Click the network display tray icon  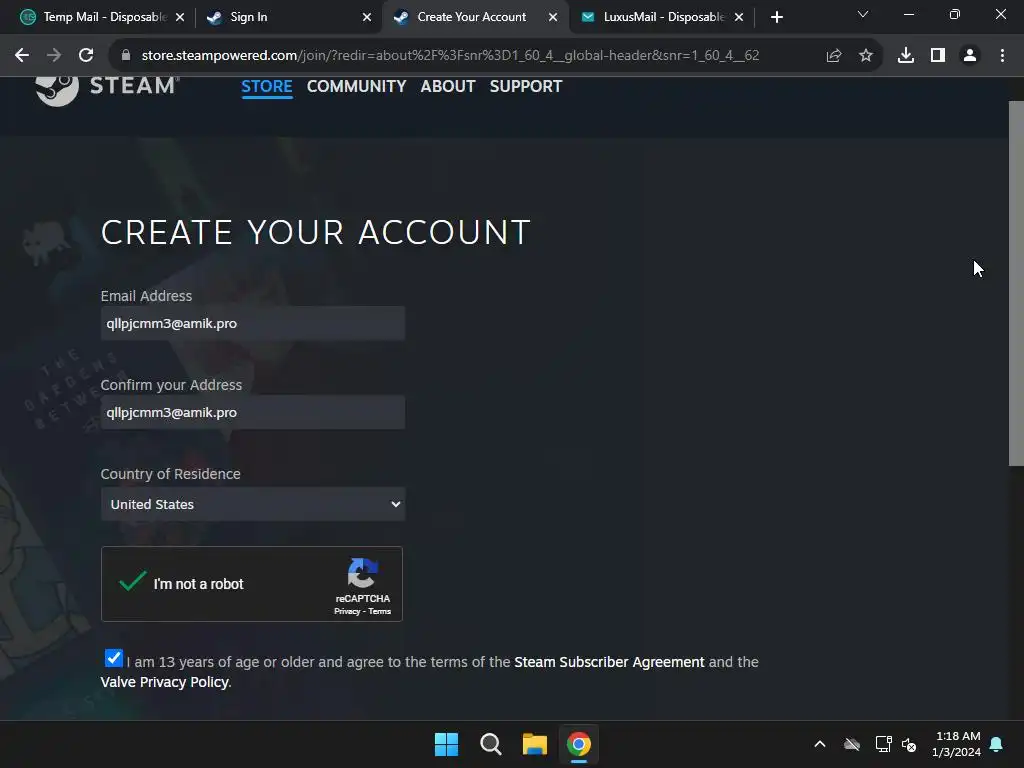(x=884, y=744)
